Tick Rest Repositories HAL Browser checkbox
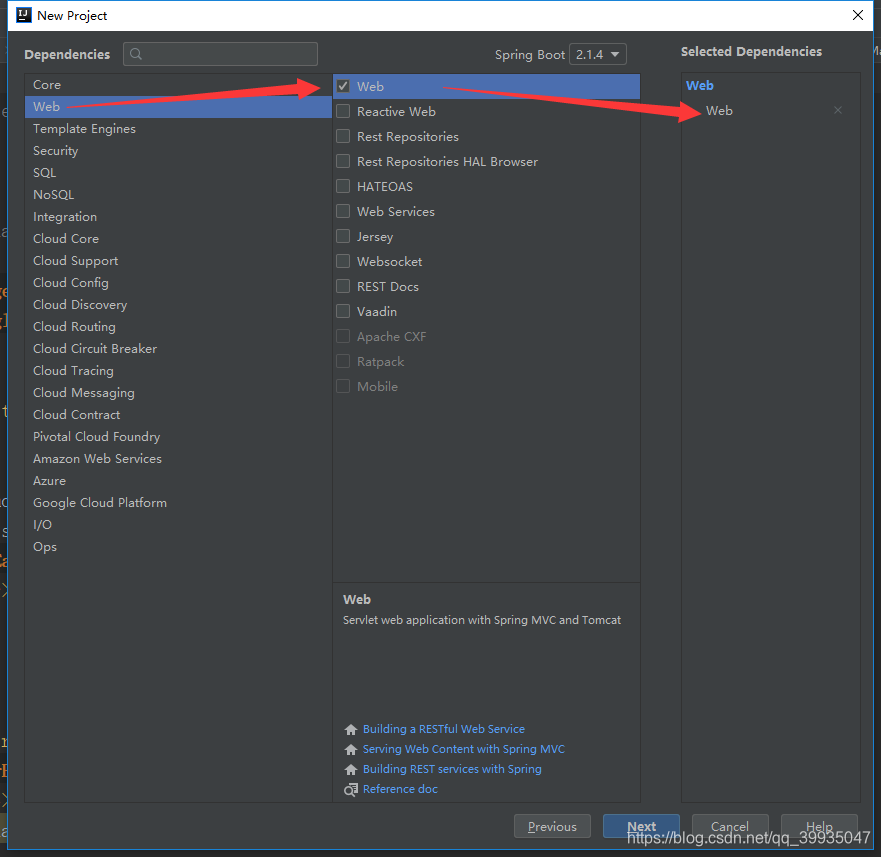 coord(343,161)
